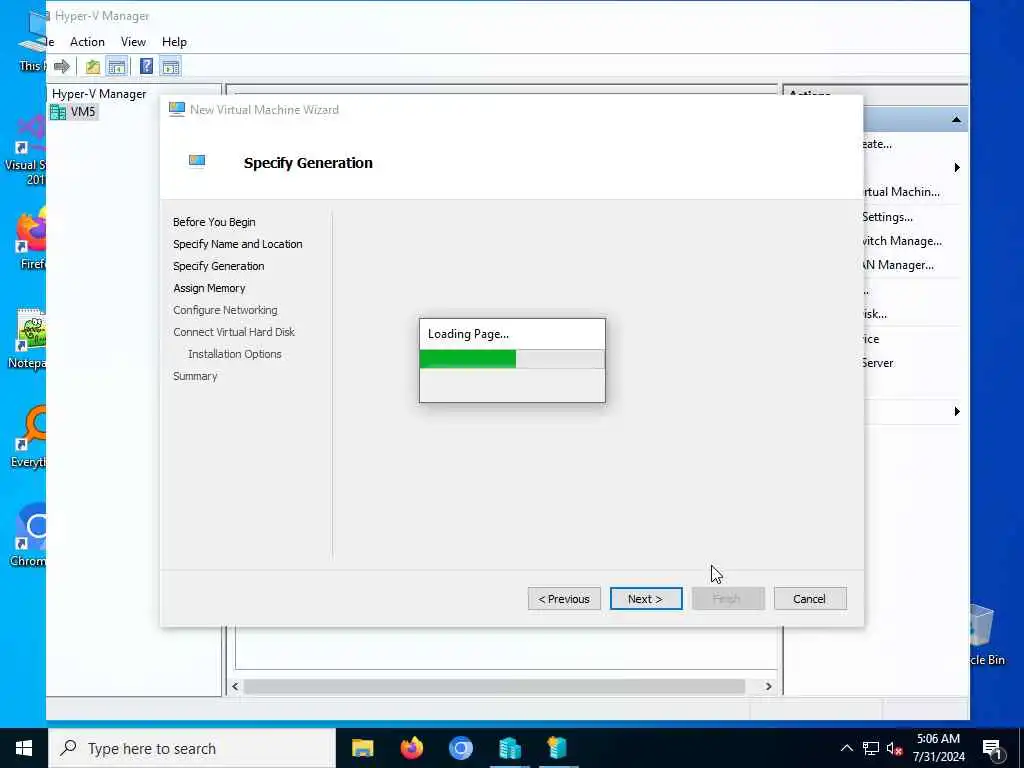Go to Specify Name and Location step
The width and height of the screenshot is (1024, 768).
[238, 244]
